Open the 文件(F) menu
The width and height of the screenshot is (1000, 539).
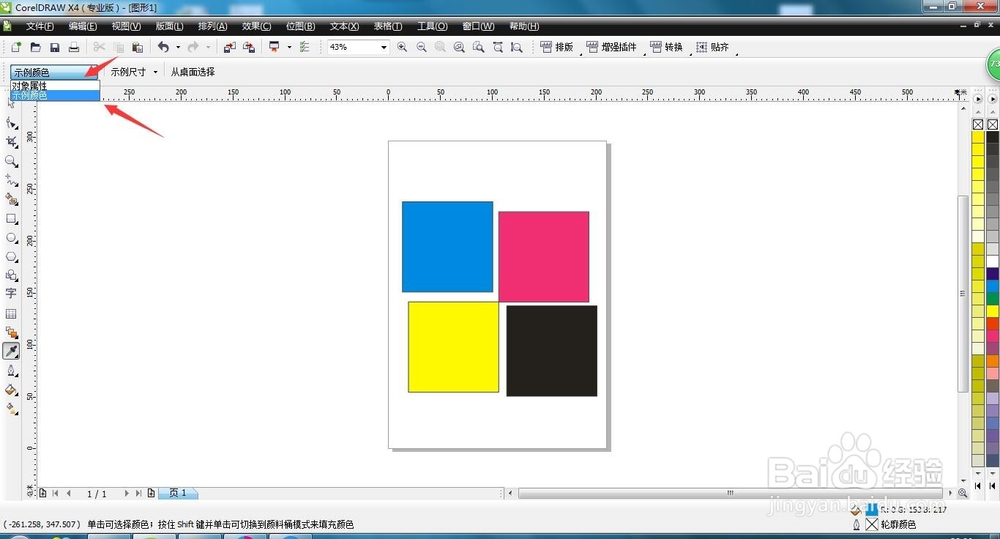coord(40,26)
